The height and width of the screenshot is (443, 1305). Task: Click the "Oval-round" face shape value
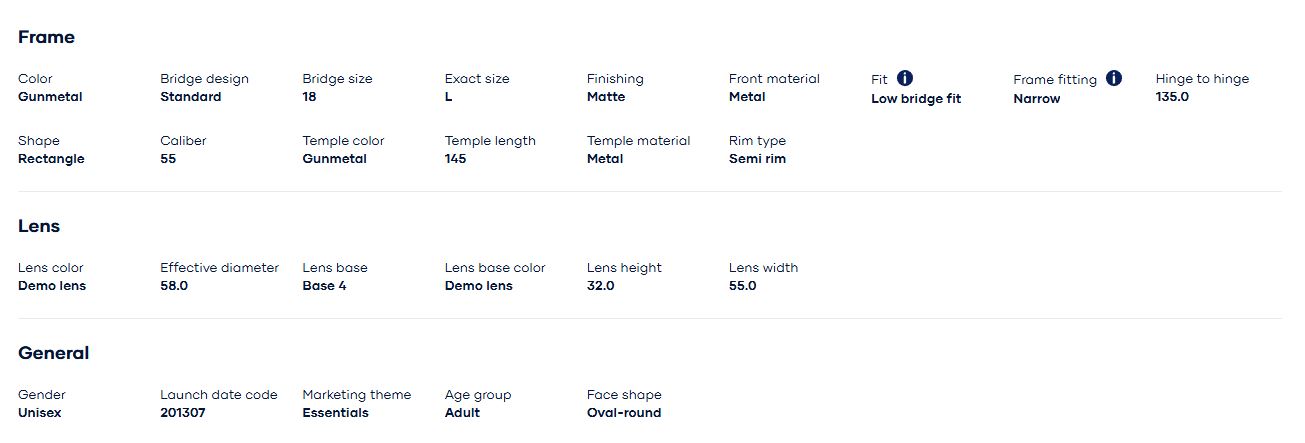pos(623,413)
